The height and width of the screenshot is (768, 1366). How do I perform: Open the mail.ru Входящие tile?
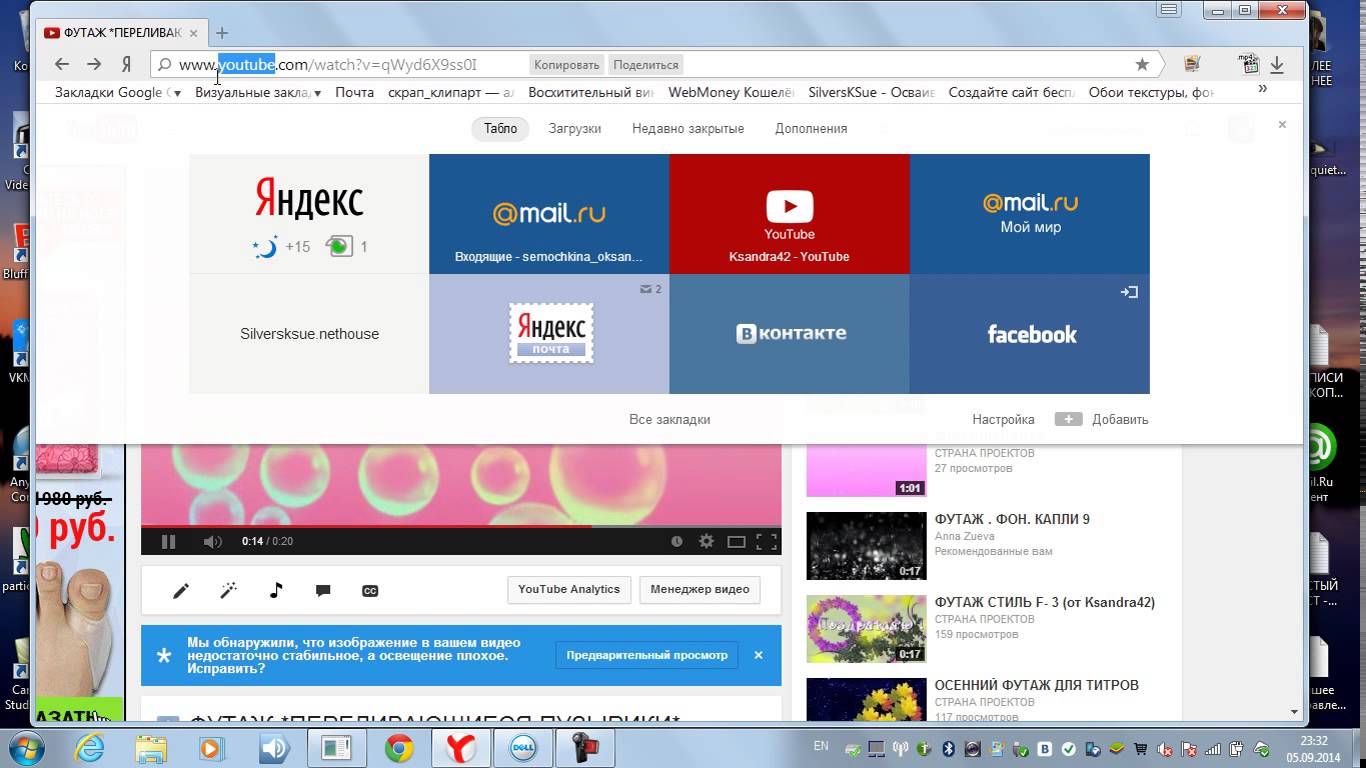pyautogui.click(x=549, y=214)
